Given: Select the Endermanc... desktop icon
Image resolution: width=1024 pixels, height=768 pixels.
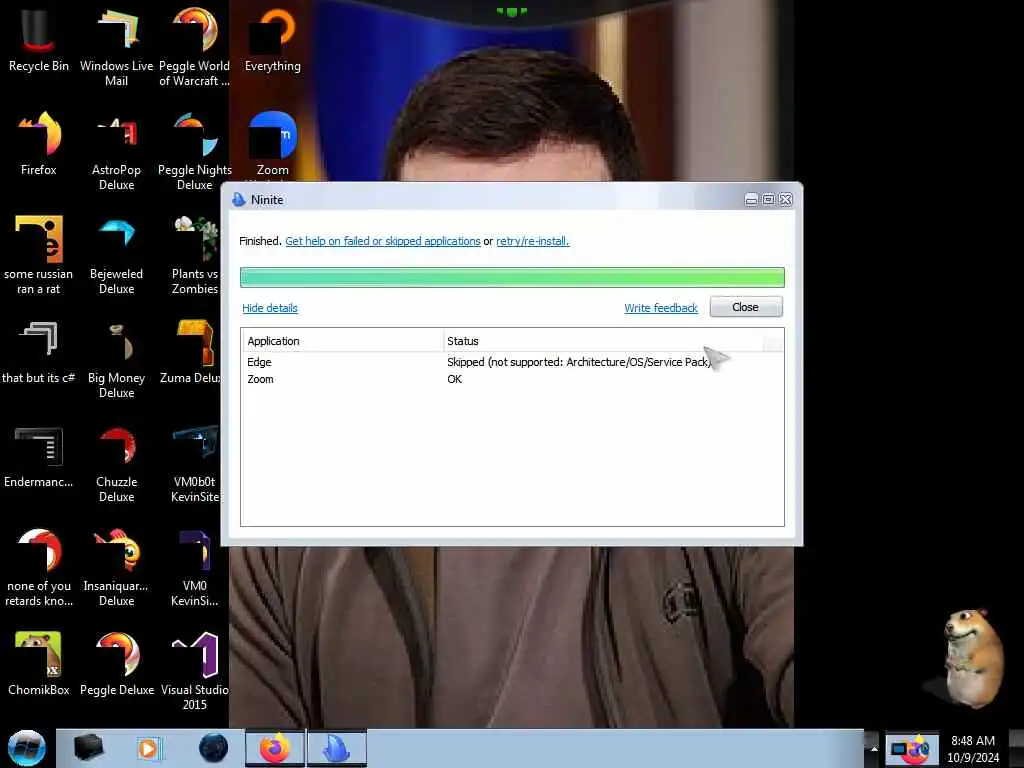Looking at the screenshot, I should (39, 456).
